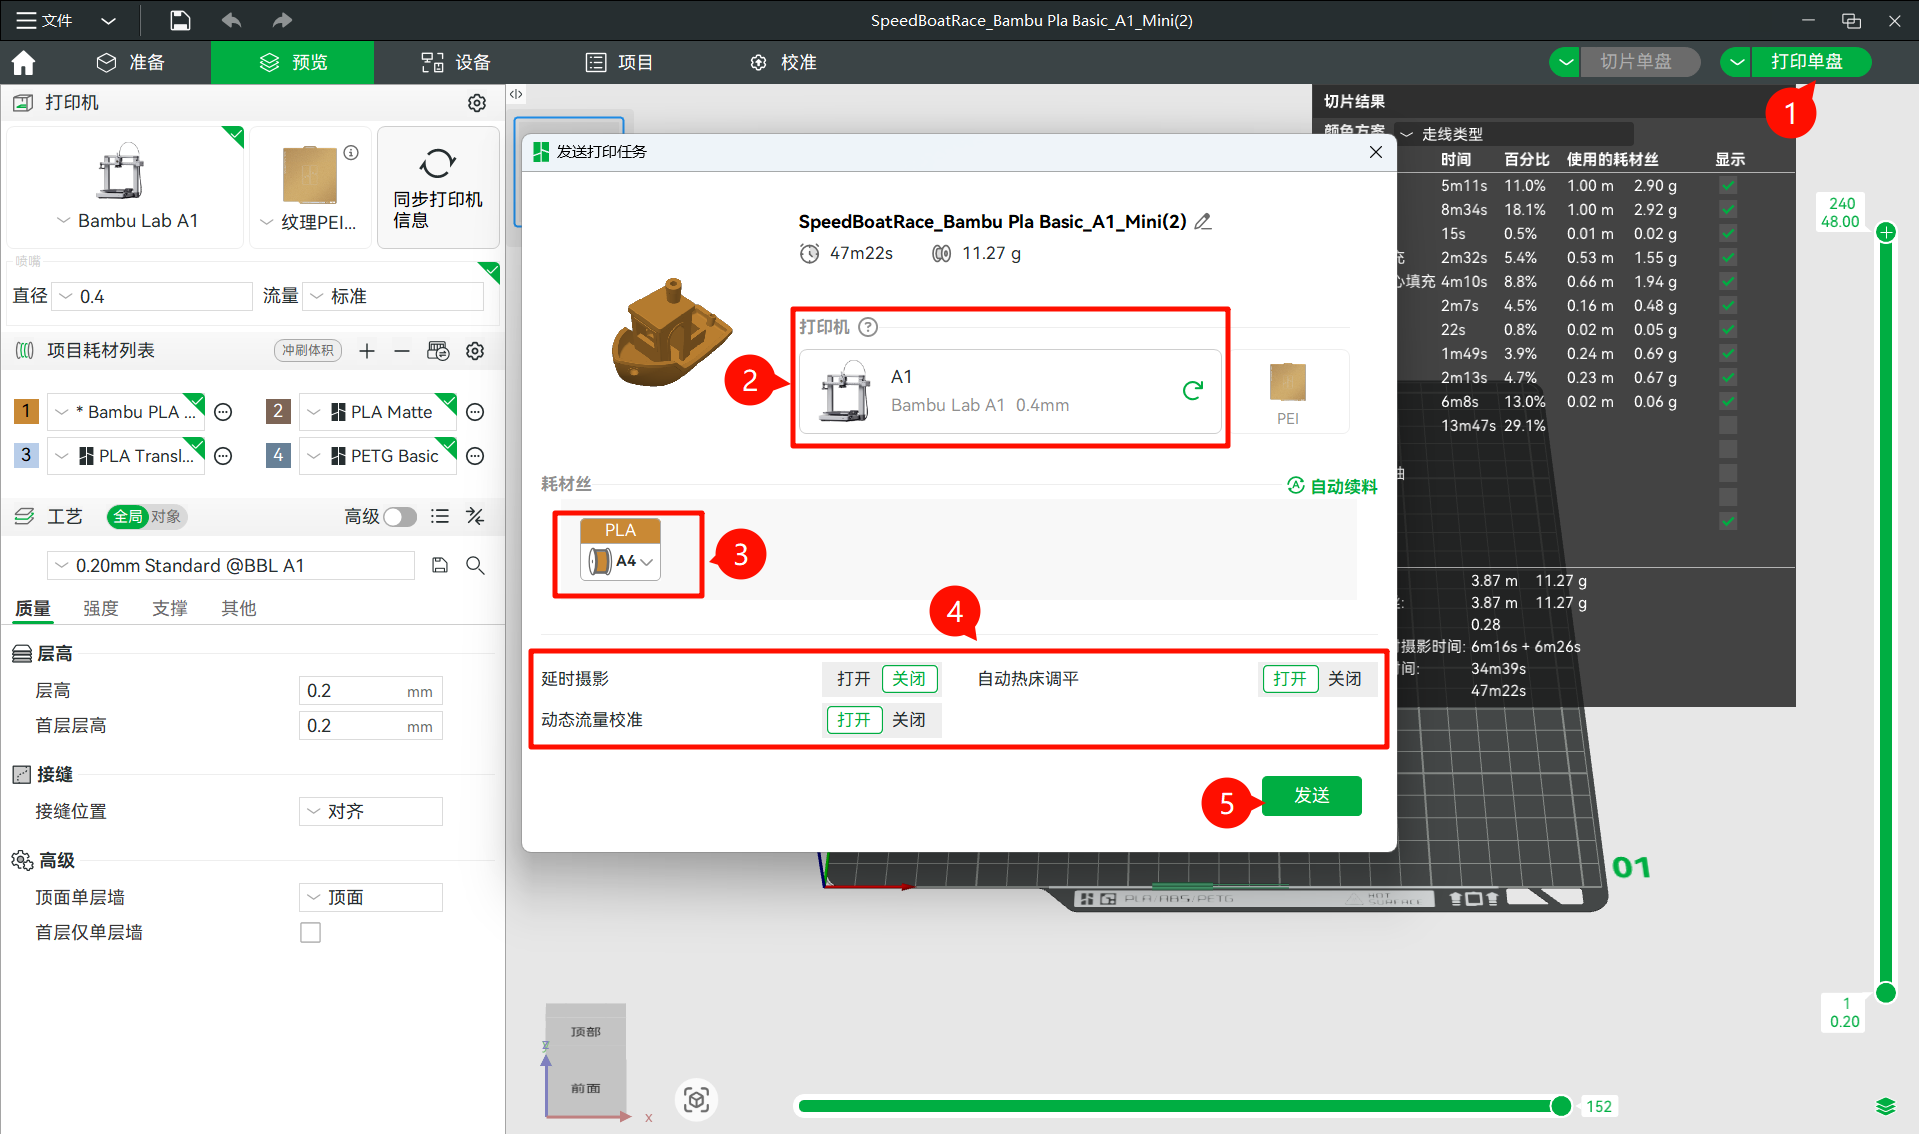Click the undo arrow icon
1919x1134 pixels.
[232, 20]
